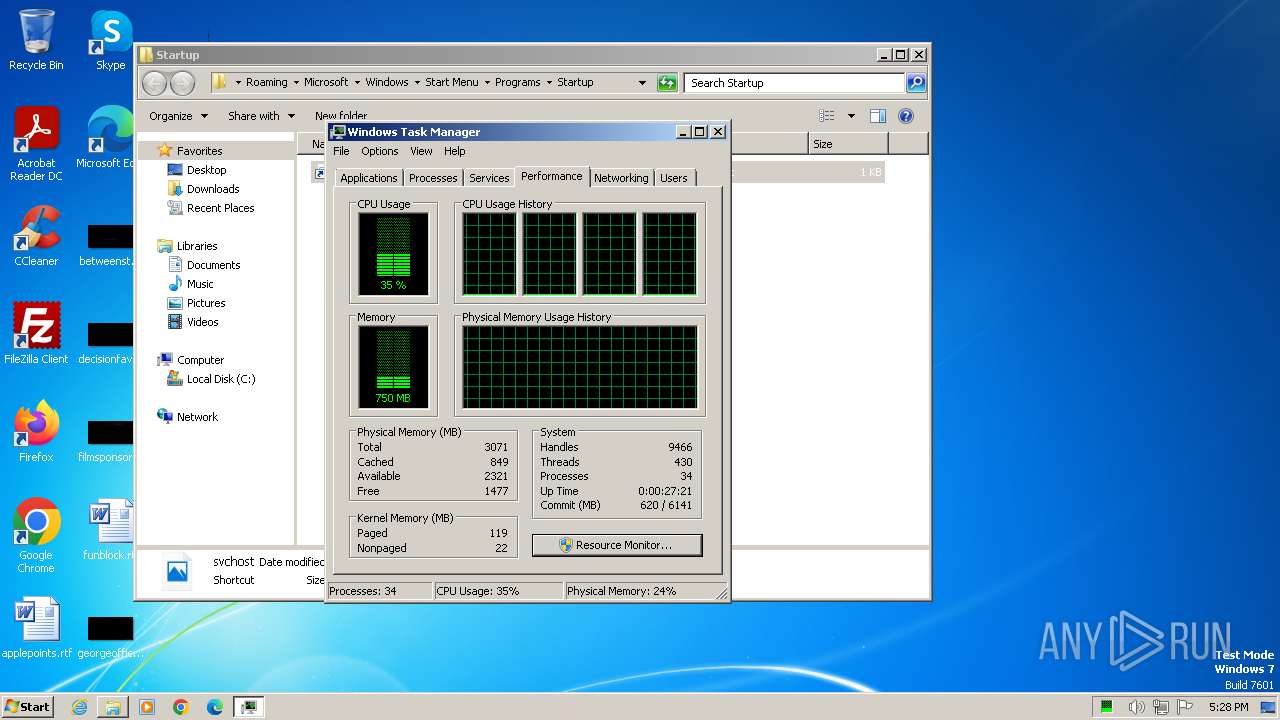Open Google Chrome desktop shortcut

coord(36,536)
